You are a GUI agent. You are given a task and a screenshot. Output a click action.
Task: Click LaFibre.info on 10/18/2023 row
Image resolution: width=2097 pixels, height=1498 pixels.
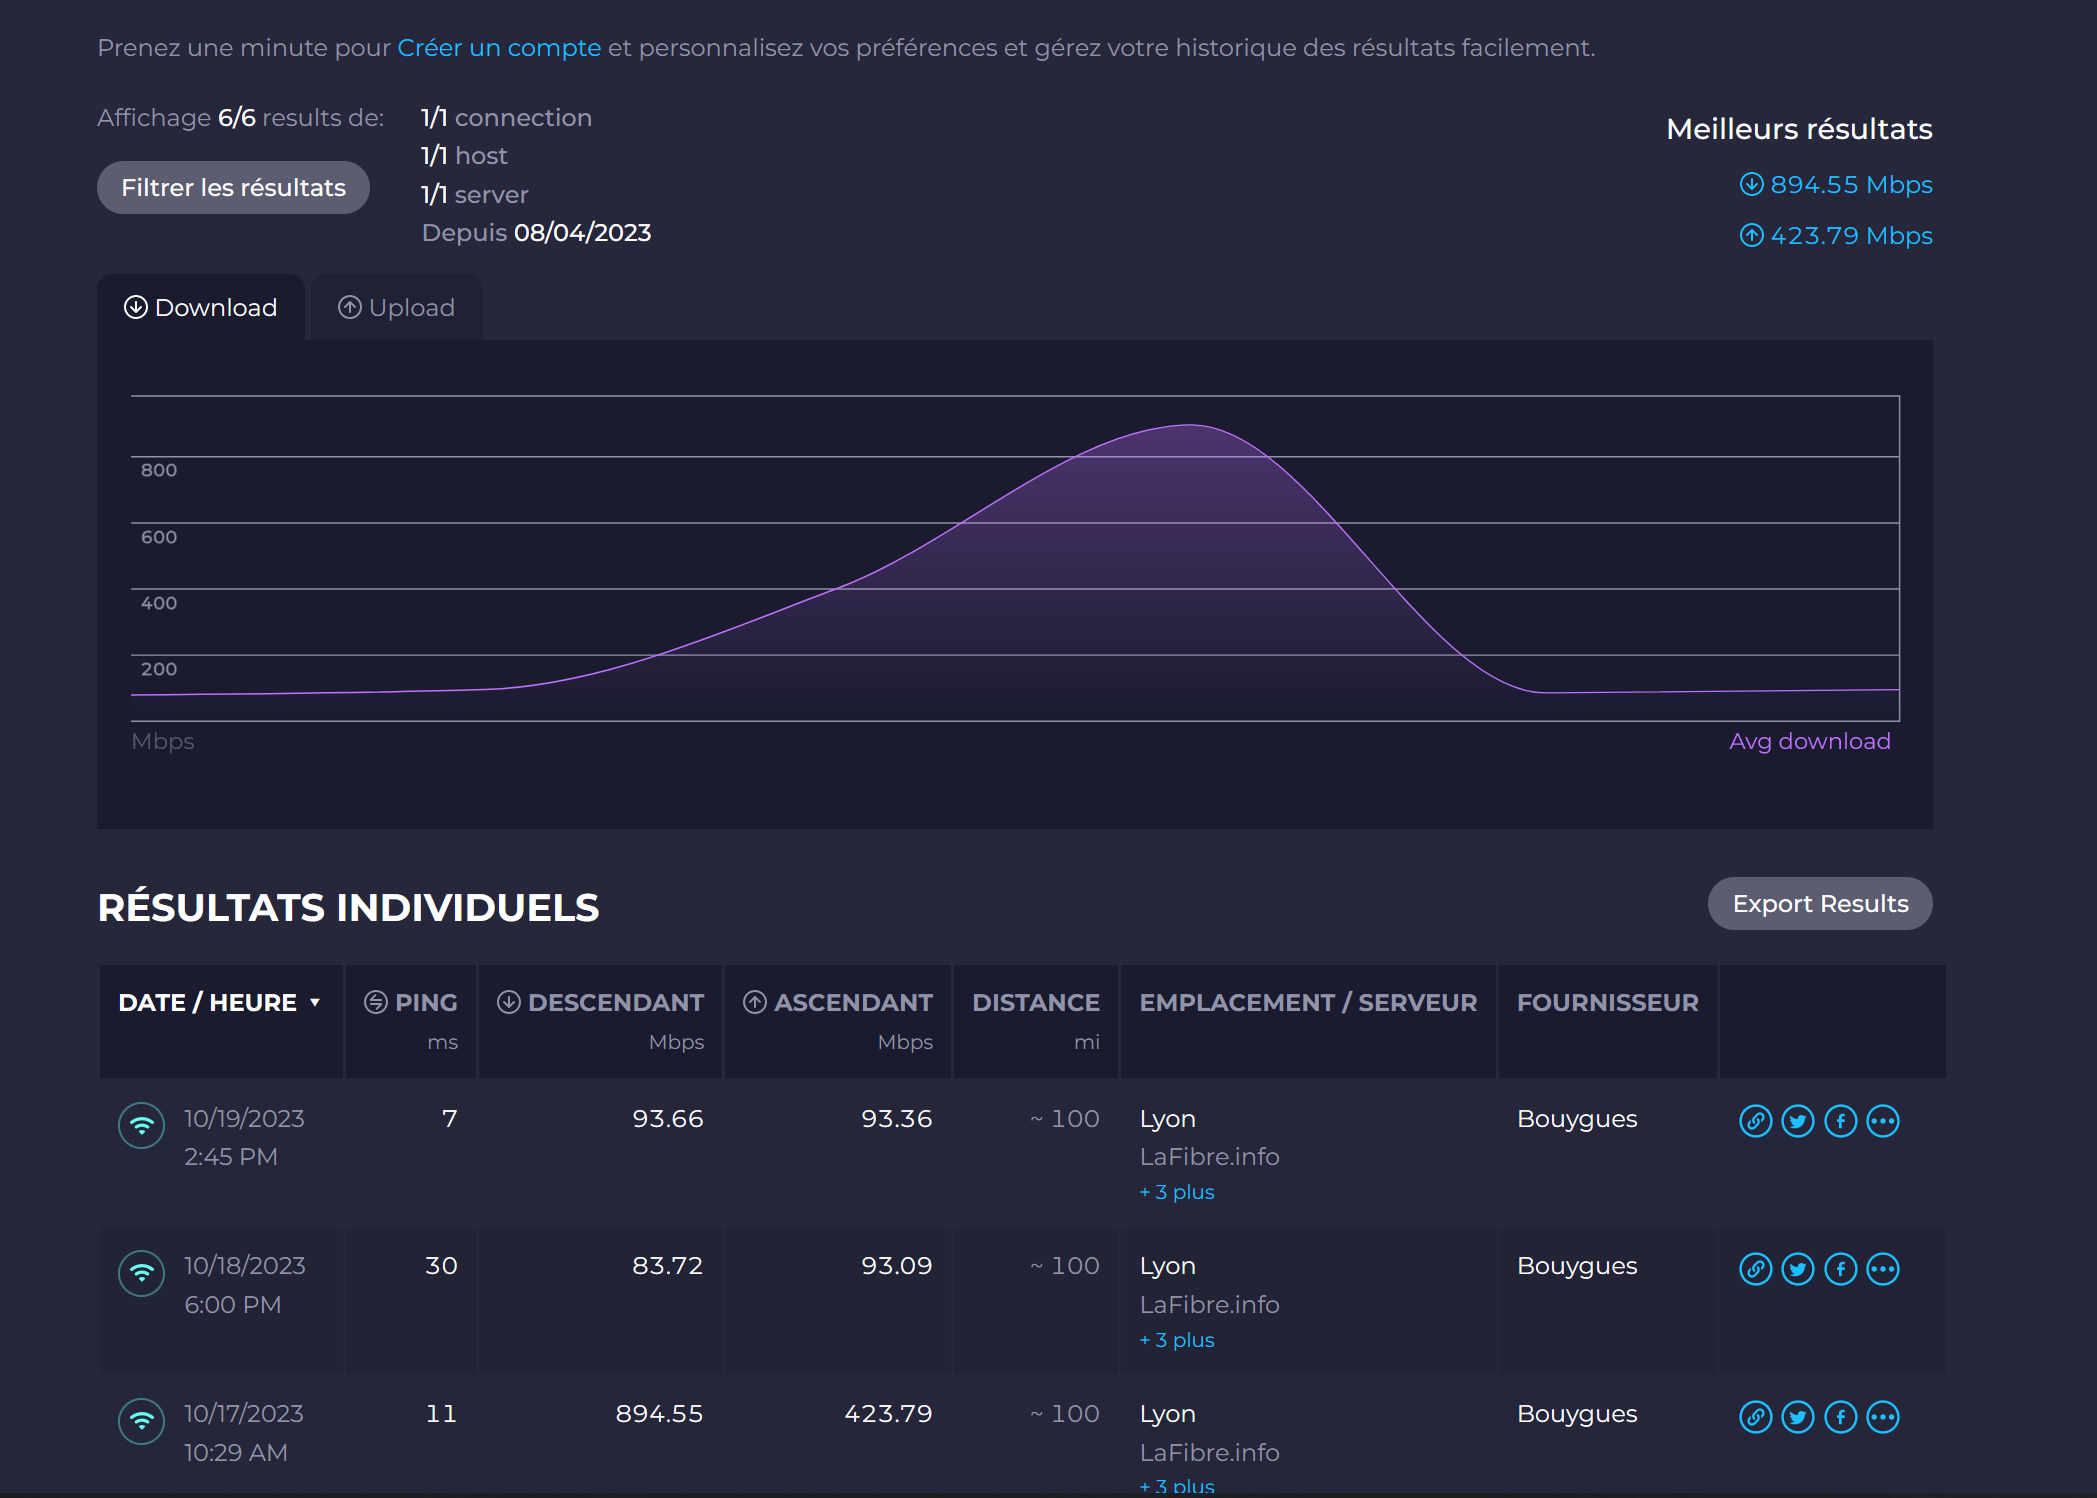pos(1209,1304)
